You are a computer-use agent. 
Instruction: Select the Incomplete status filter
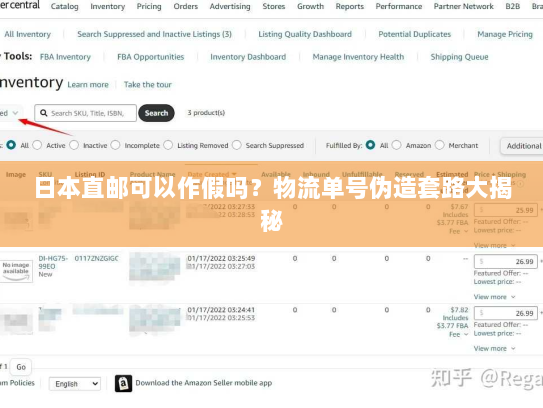pos(116,145)
